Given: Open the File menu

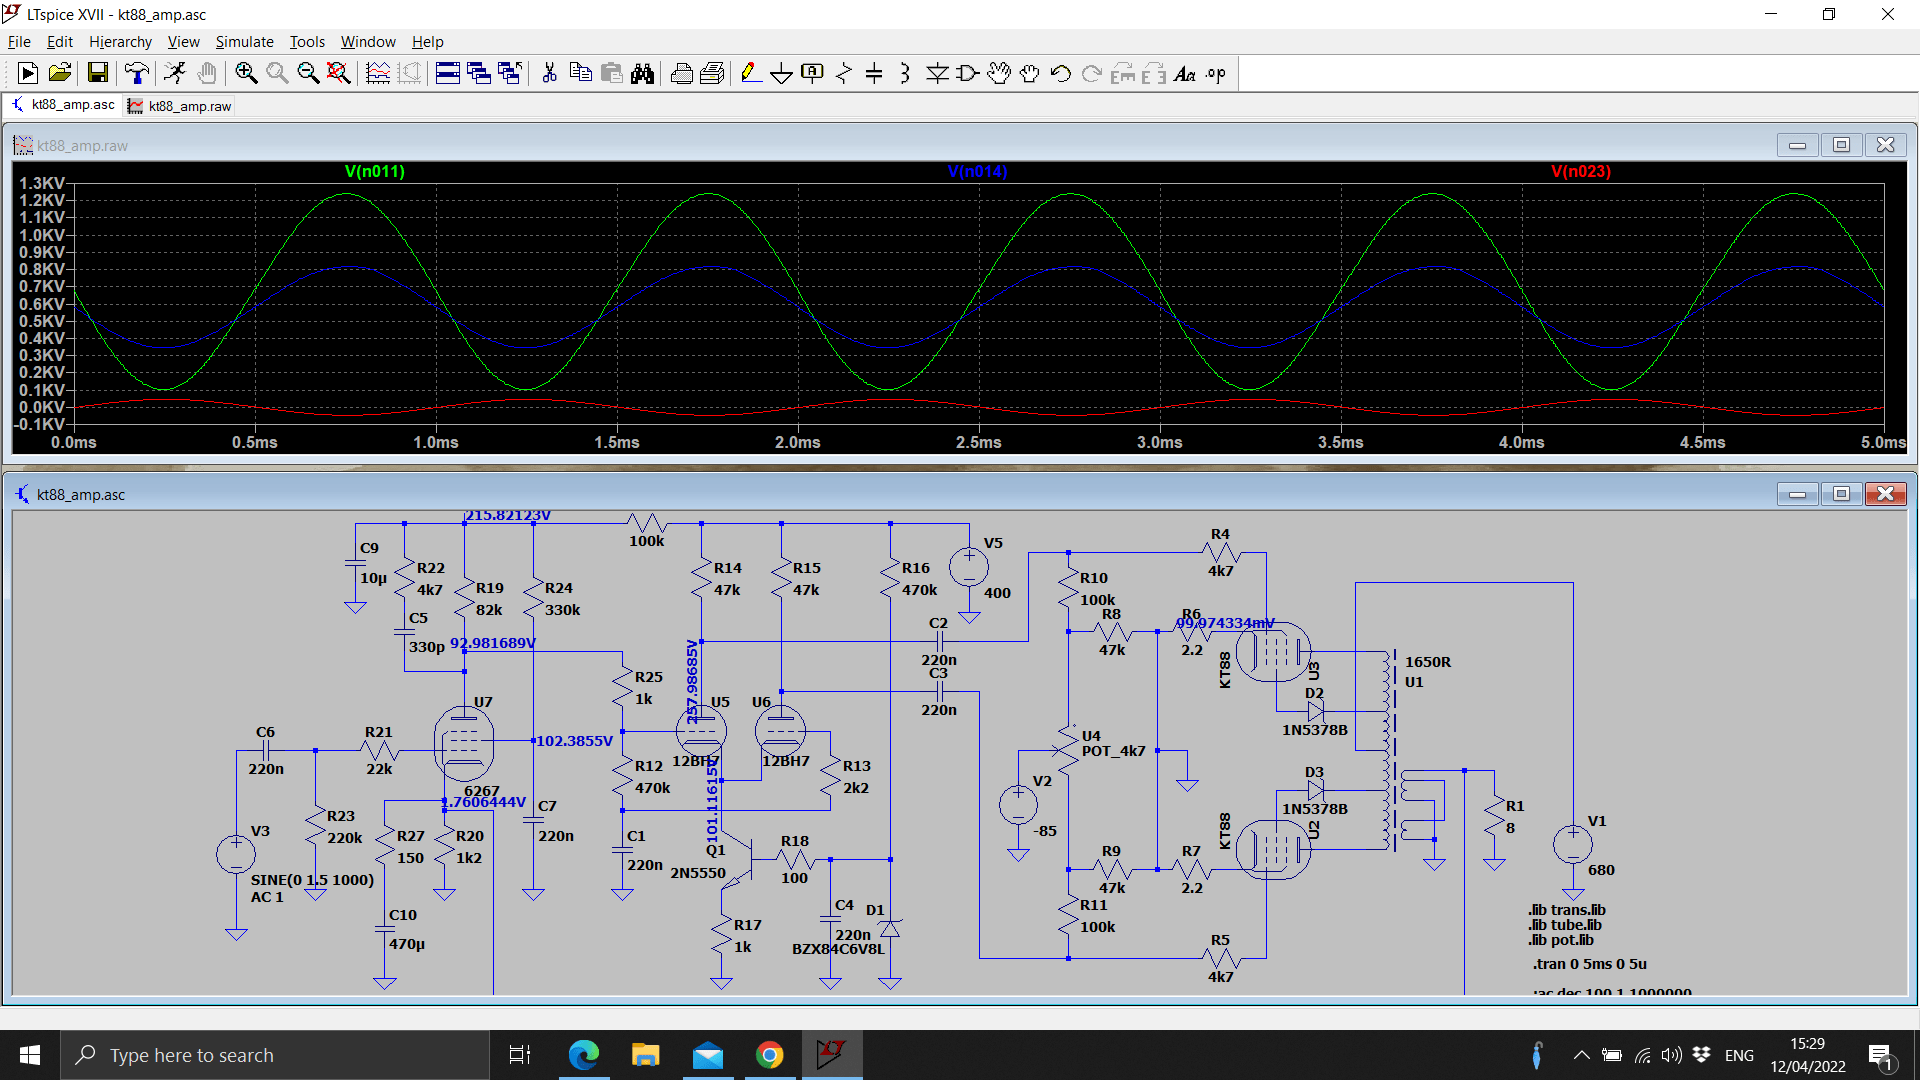Looking at the screenshot, I should click(19, 41).
